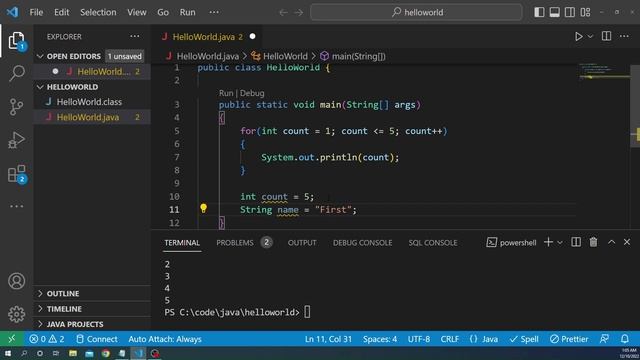This screenshot has width=640, height=360.
Task: Maximize the panel size chevron
Action: pos(611,242)
